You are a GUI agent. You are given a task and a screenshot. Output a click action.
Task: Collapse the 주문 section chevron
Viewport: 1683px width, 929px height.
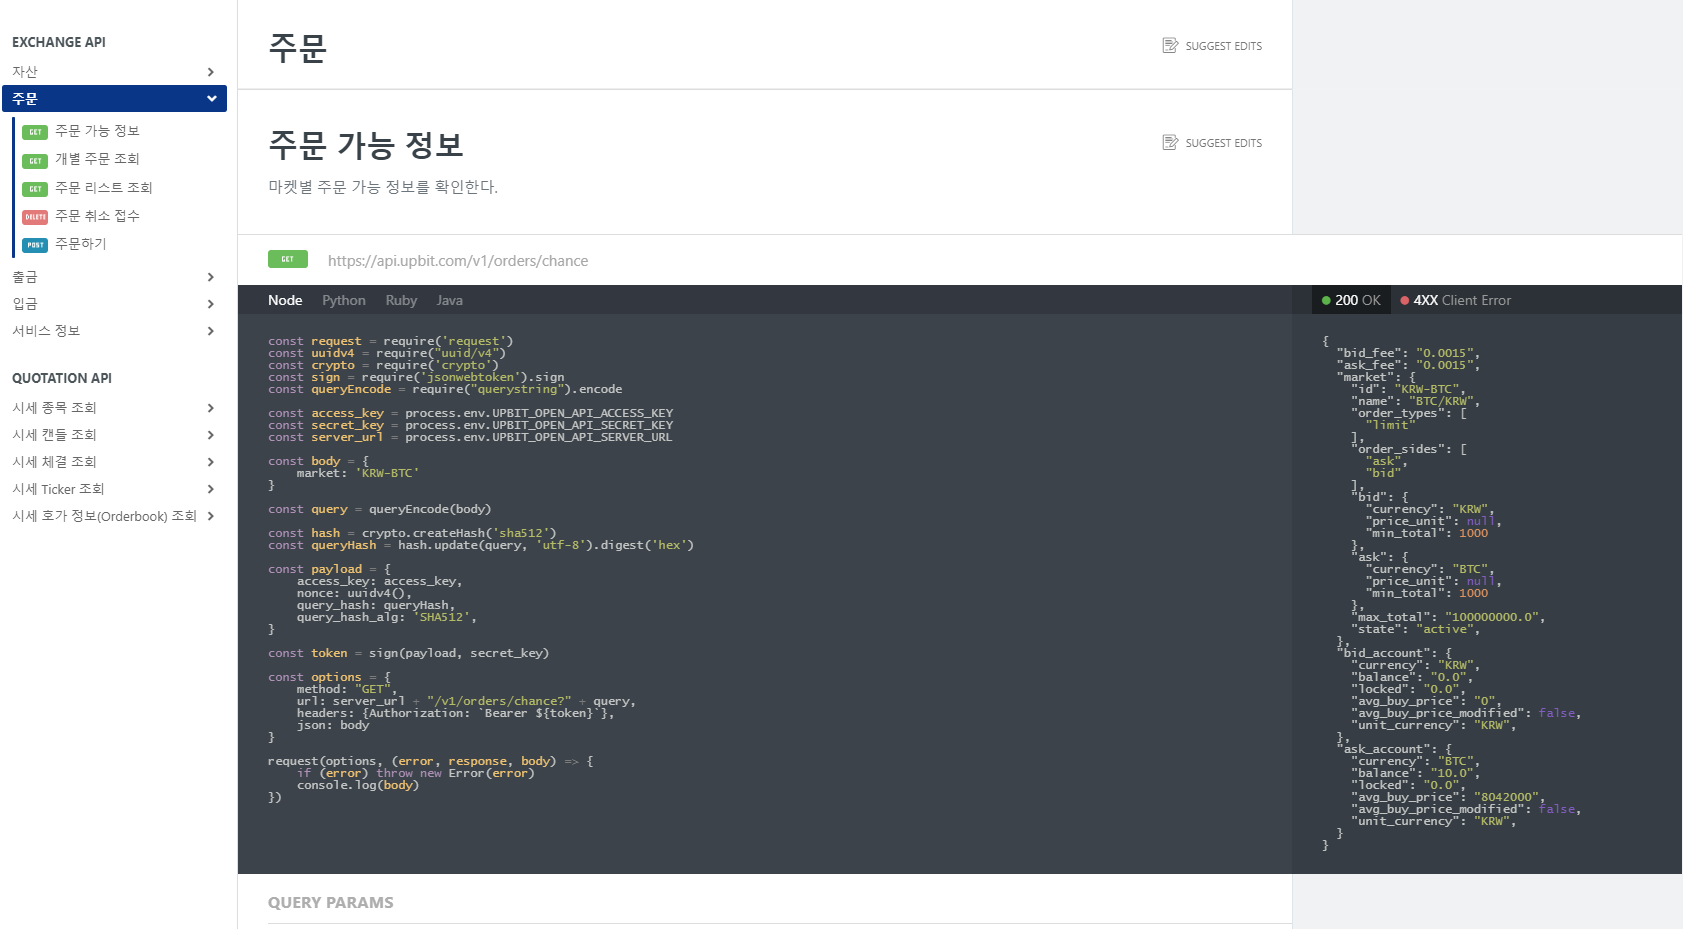click(x=211, y=99)
